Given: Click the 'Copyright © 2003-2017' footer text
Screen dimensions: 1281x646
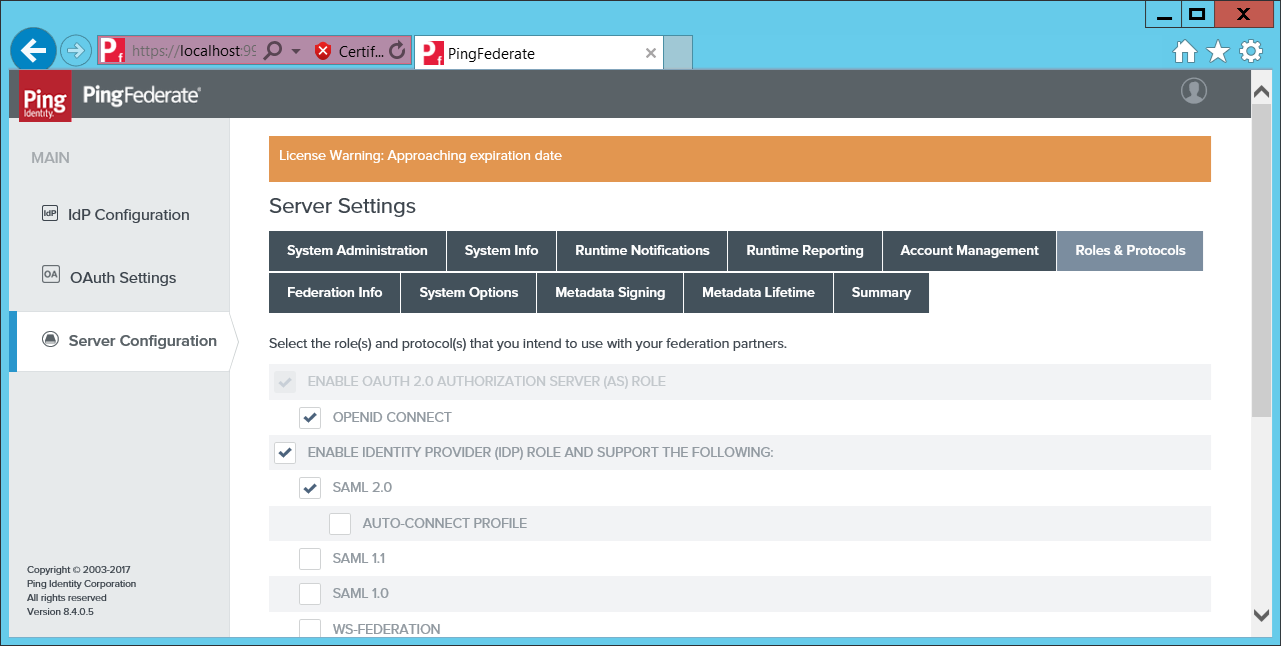Looking at the screenshot, I should [79, 570].
